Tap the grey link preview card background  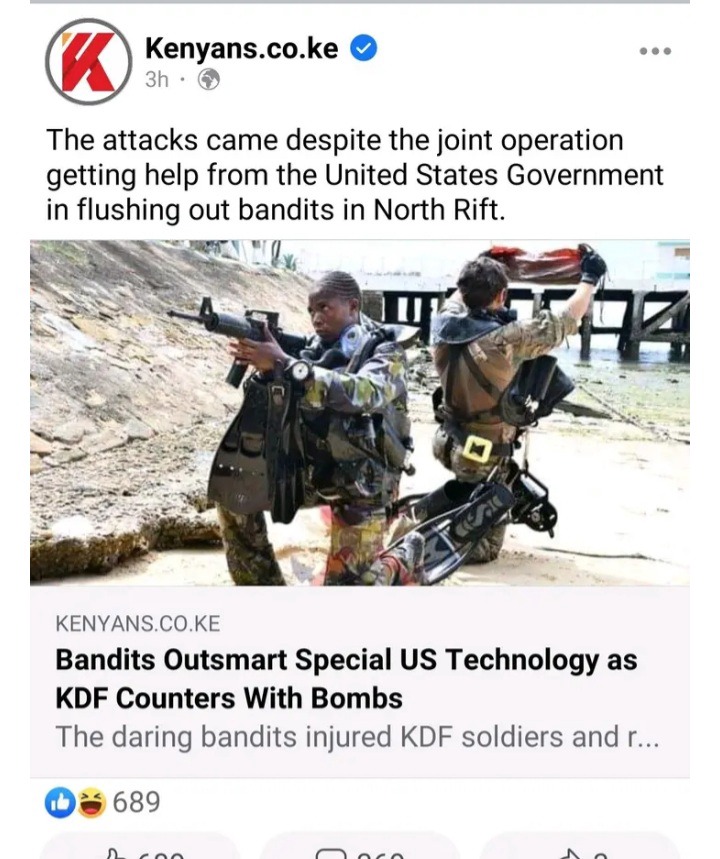359,682
